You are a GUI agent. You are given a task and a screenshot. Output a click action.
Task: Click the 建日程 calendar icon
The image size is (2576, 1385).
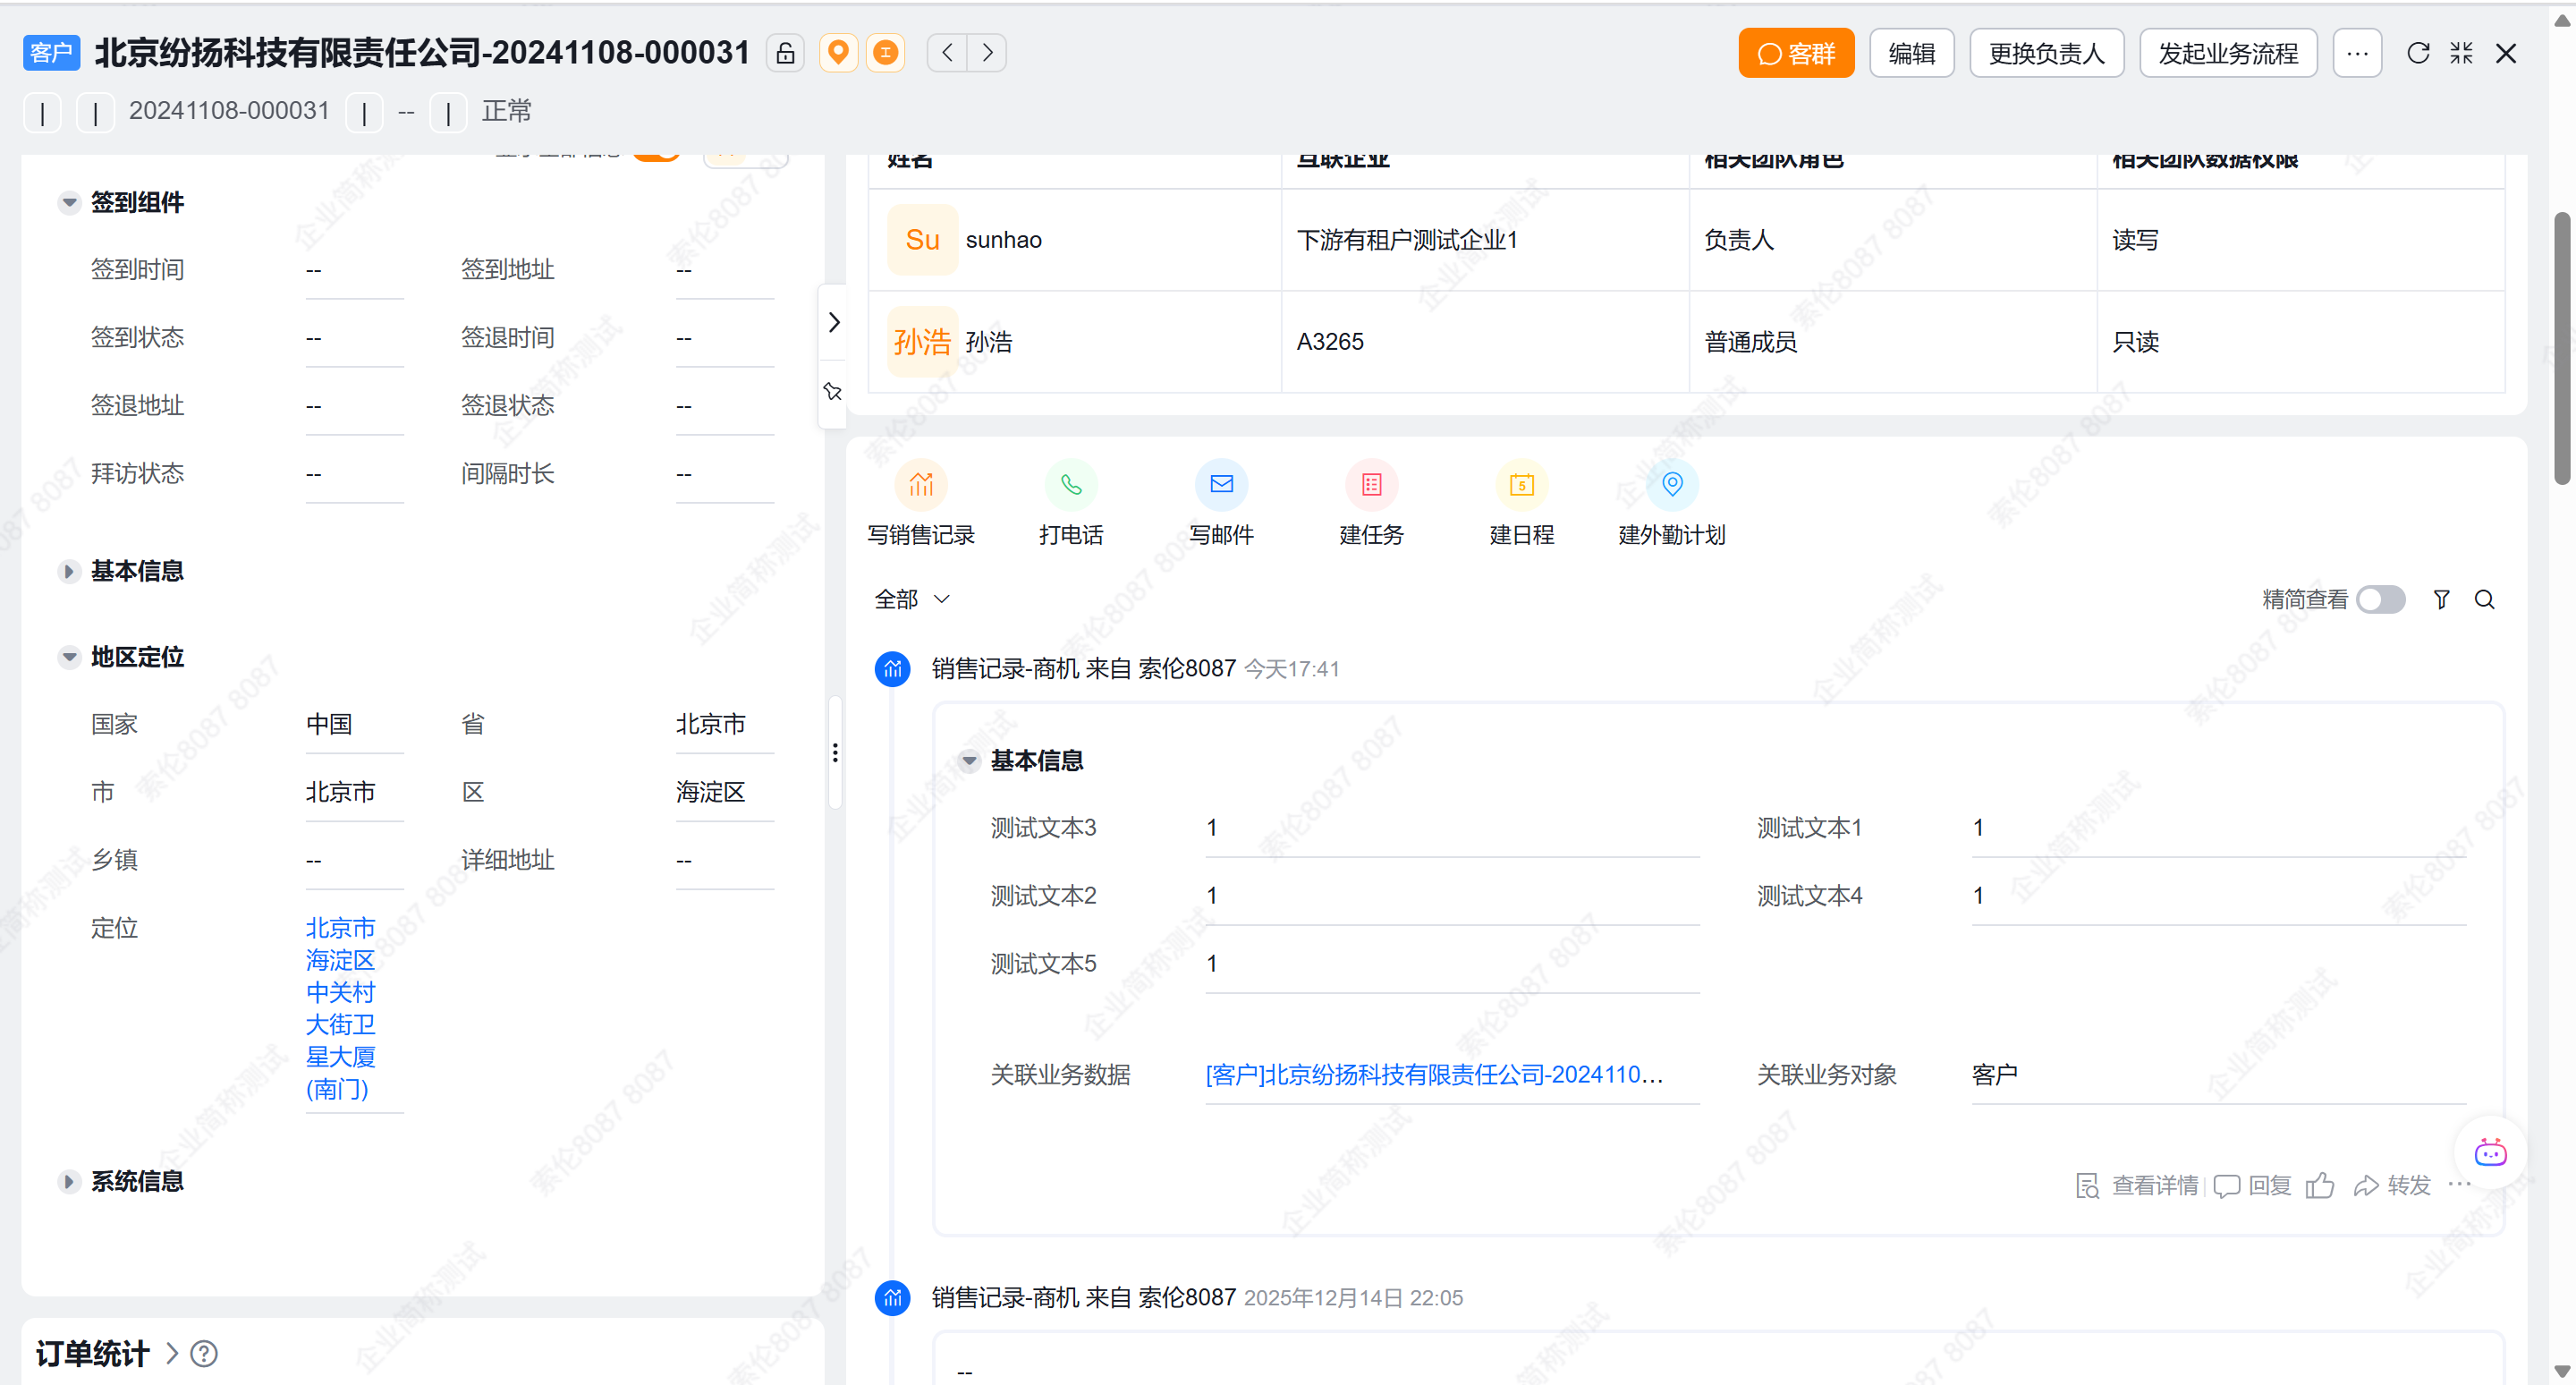[x=1521, y=485]
